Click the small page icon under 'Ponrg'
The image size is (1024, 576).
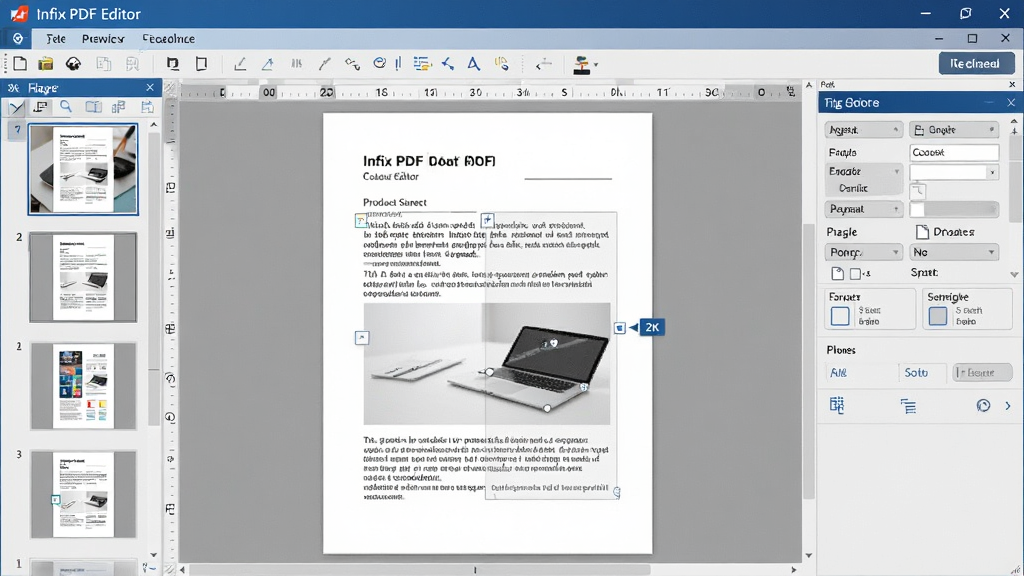pos(838,274)
